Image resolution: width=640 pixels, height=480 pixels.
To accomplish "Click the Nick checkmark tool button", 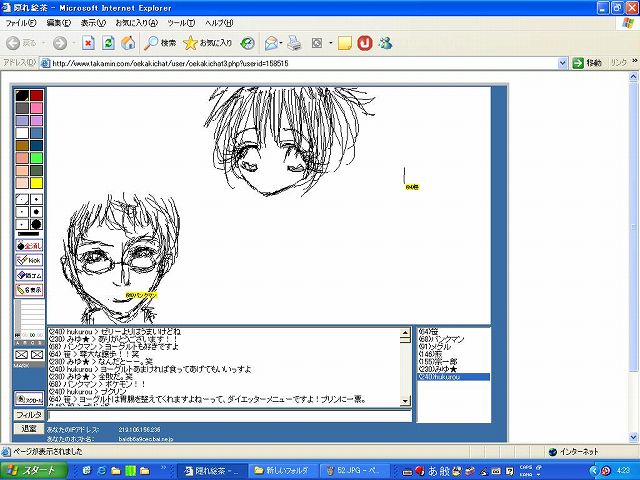I will (x=29, y=260).
